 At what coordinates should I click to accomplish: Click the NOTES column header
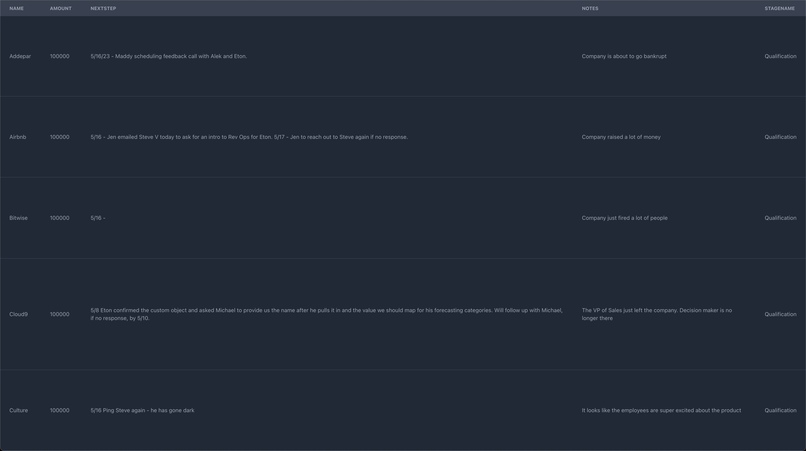pyautogui.click(x=590, y=8)
